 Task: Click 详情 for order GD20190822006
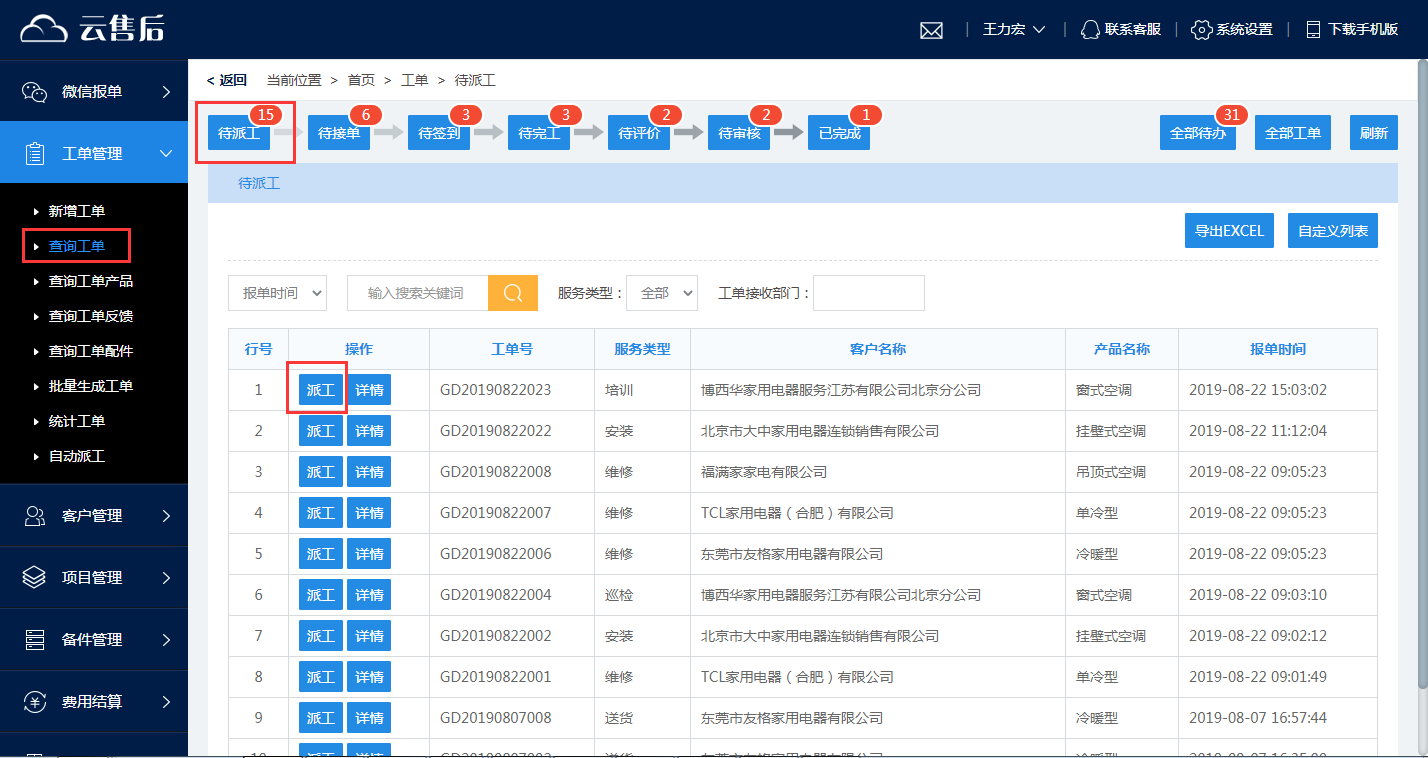[369, 554]
